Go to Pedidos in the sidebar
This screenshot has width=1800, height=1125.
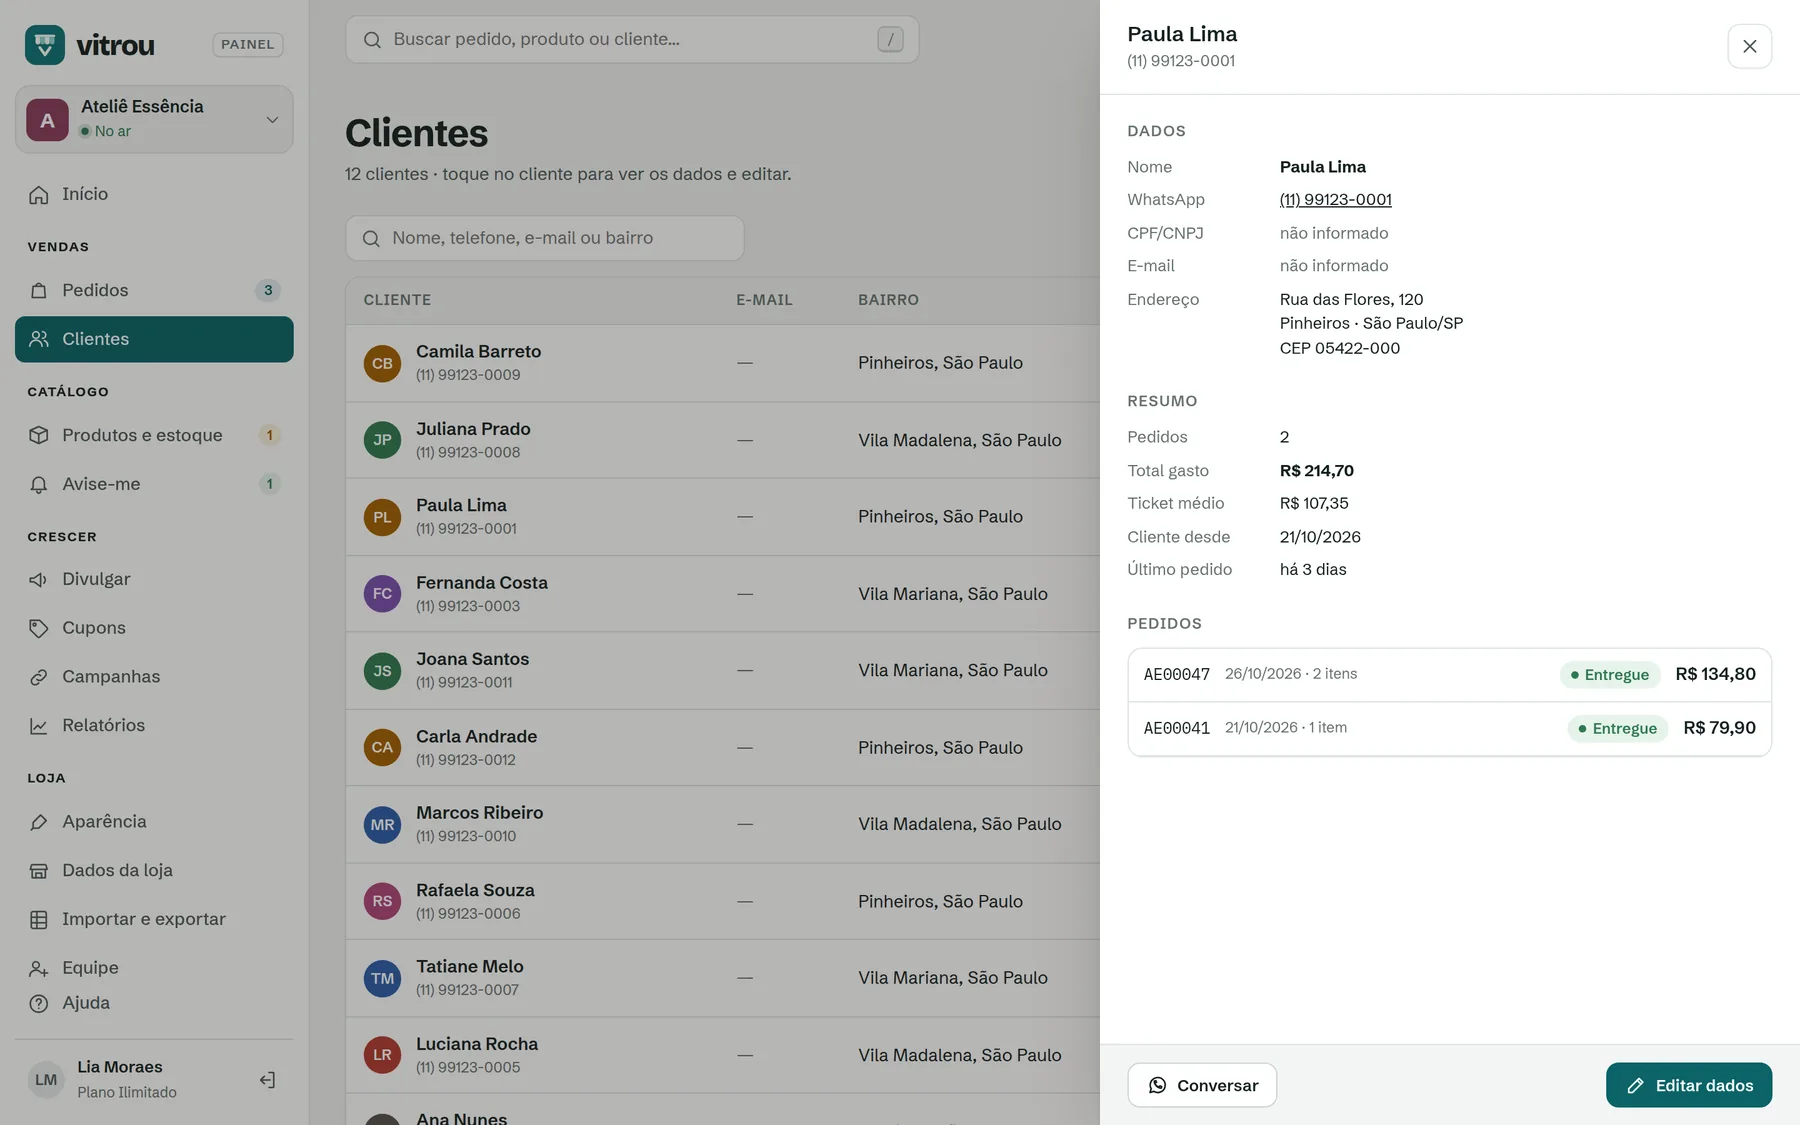pos(154,290)
